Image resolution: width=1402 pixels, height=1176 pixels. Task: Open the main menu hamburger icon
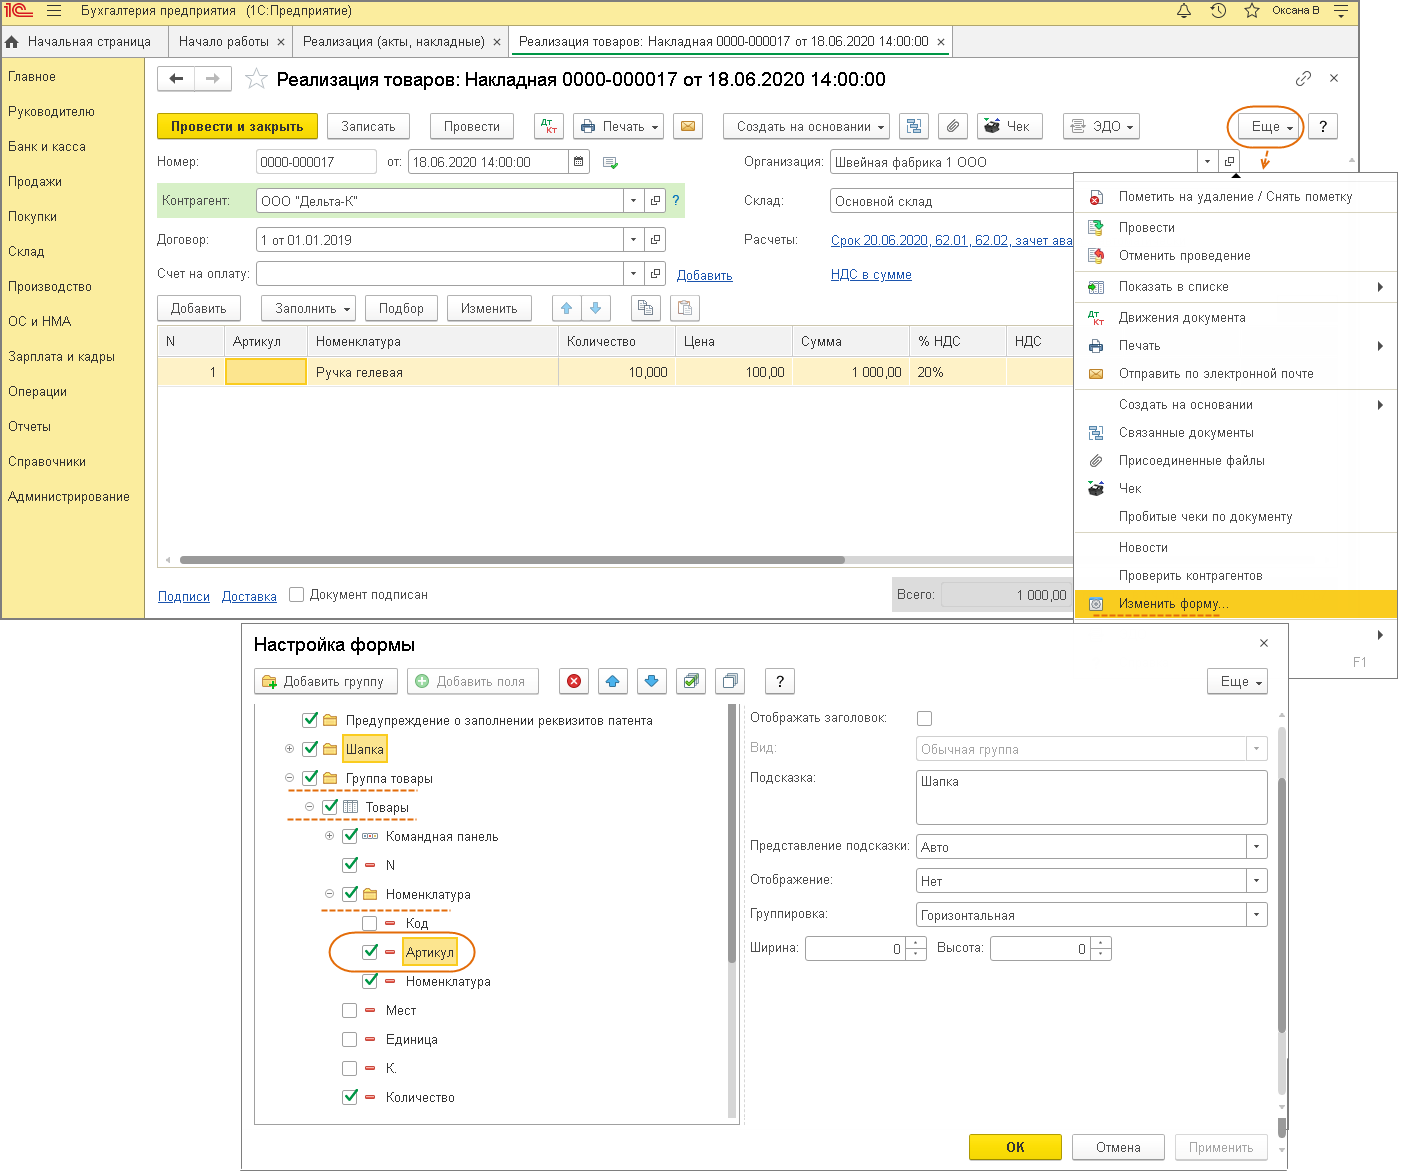tap(54, 11)
